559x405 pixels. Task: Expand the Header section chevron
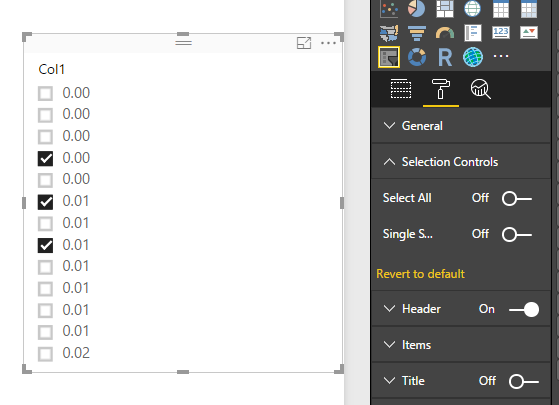(389, 308)
